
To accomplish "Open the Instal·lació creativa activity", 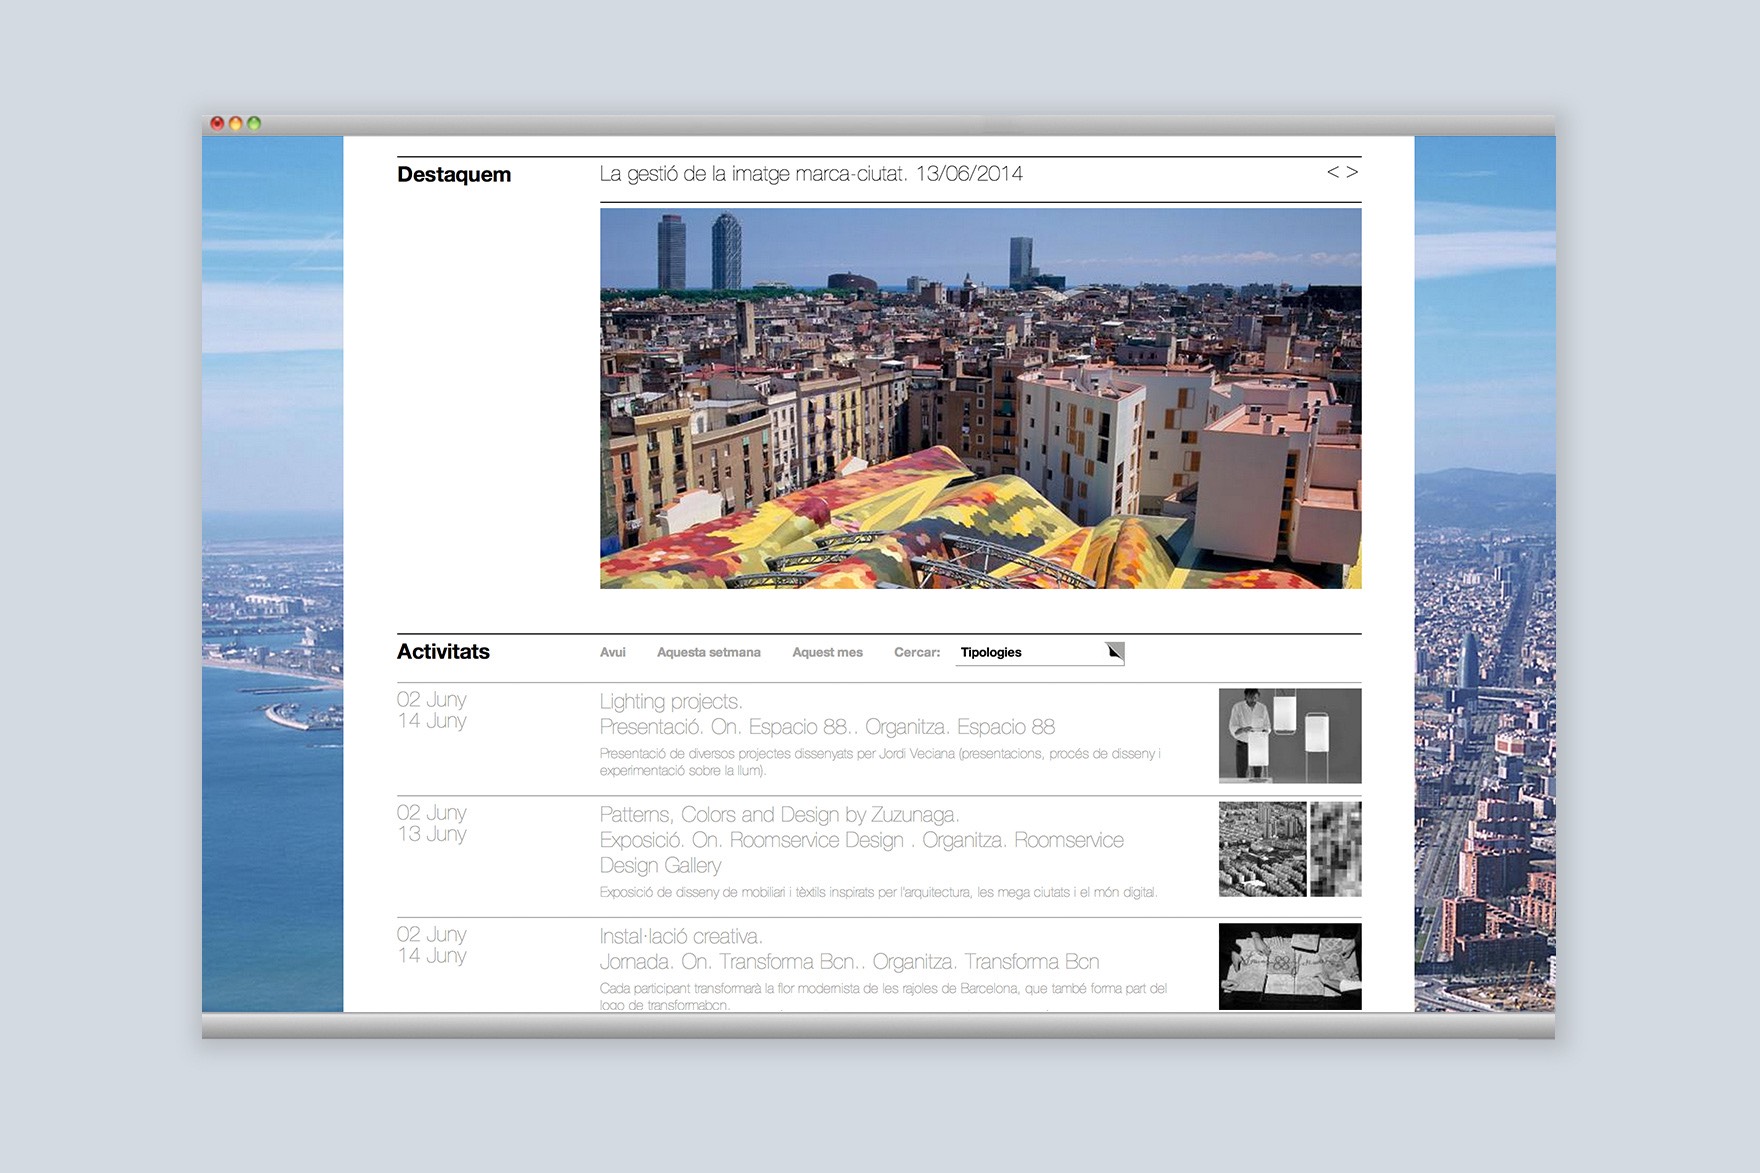I will pyautogui.click(x=681, y=937).
